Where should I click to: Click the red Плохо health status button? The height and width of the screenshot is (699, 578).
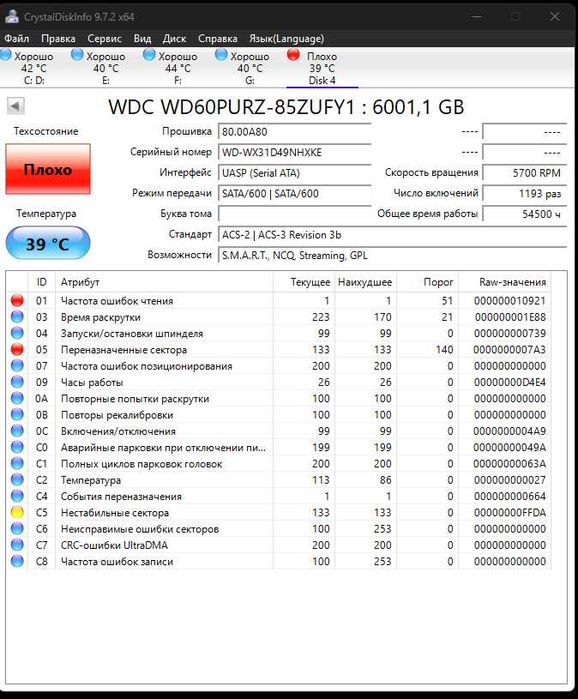[48, 169]
